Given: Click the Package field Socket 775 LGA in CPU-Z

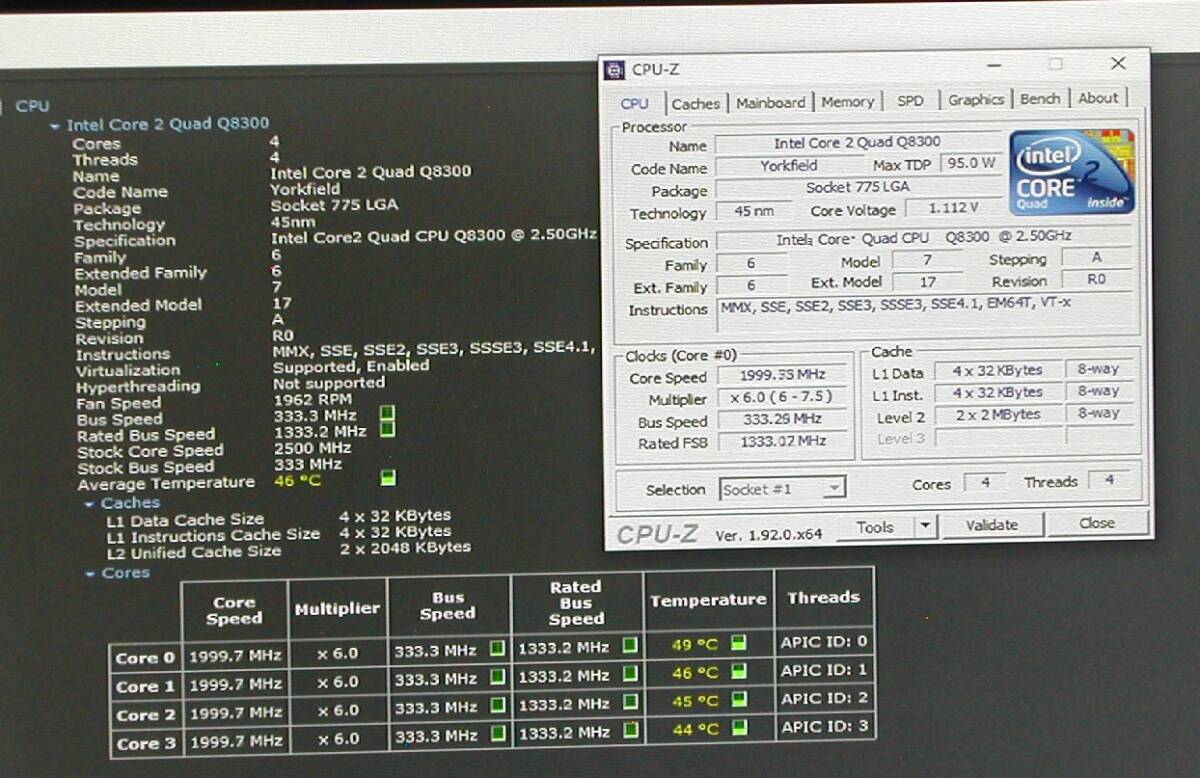Looking at the screenshot, I should pos(857,188).
